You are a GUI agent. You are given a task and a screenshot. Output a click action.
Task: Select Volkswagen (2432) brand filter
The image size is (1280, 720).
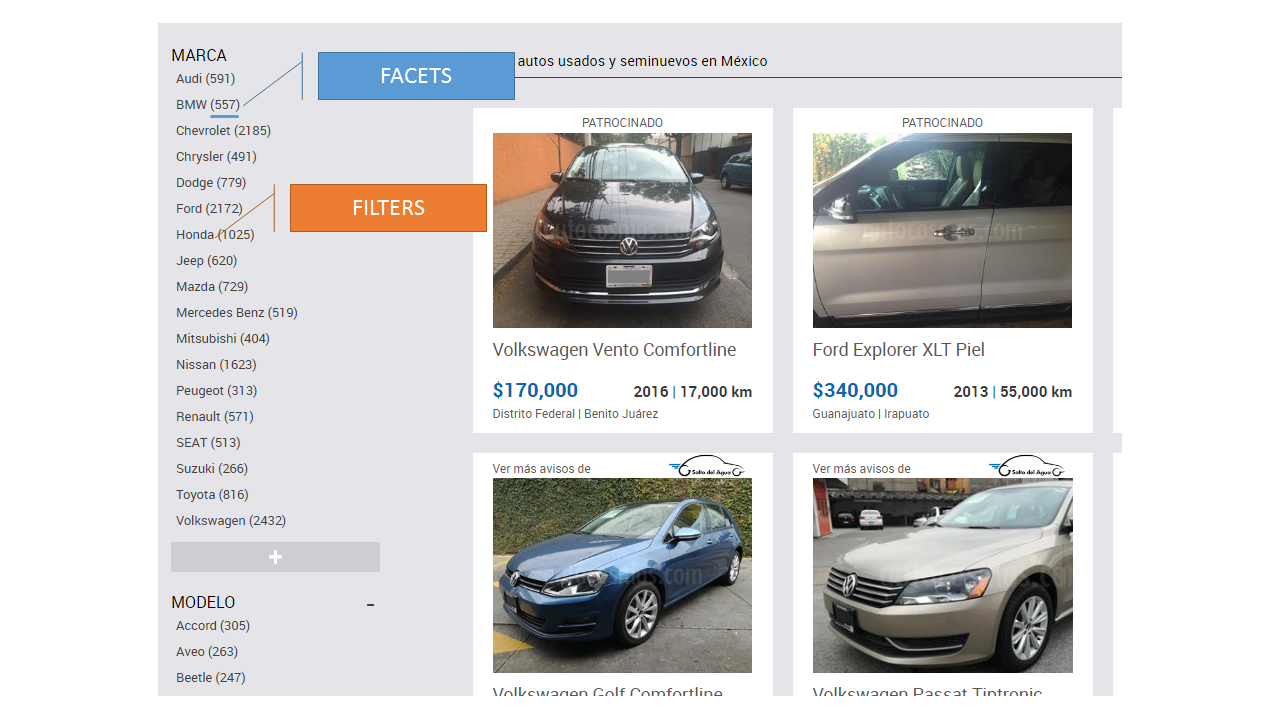231,521
